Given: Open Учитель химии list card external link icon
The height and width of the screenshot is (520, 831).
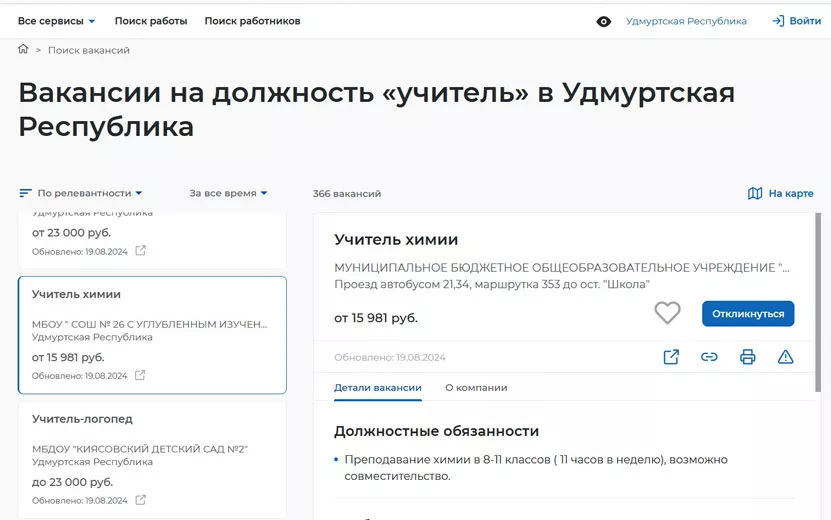Looking at the screenshot, I should pyautogui.click(x=140, y=376).
